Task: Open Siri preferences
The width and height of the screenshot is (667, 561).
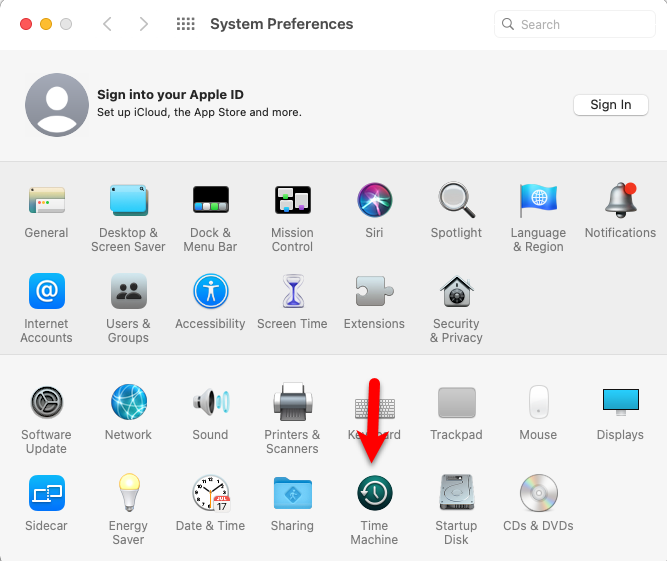Action: click(374, 201)
